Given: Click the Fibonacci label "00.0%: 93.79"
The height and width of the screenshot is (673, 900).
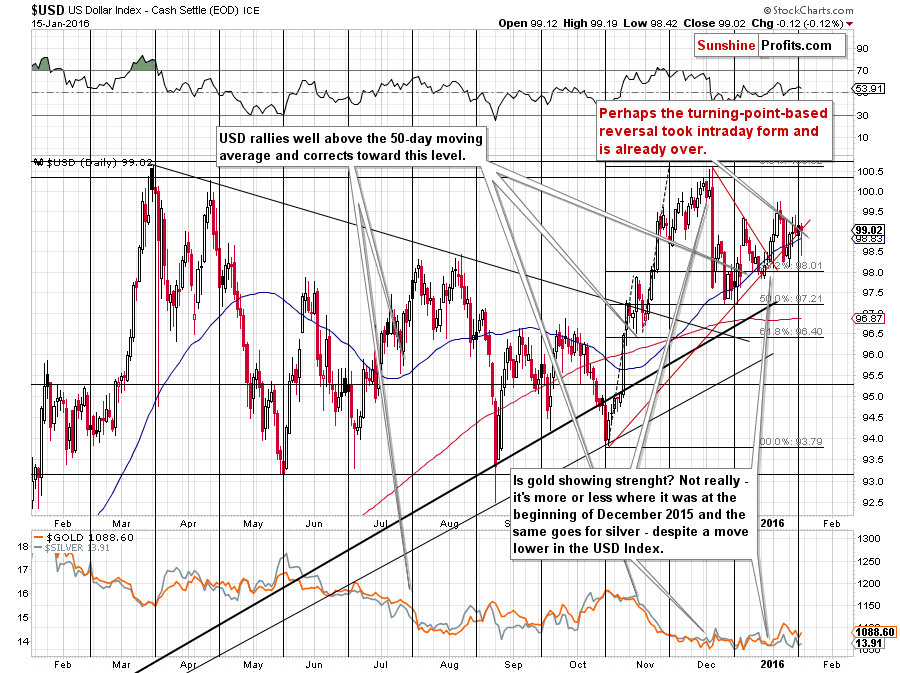Looking at the screenshot, I should coord(791,442).
